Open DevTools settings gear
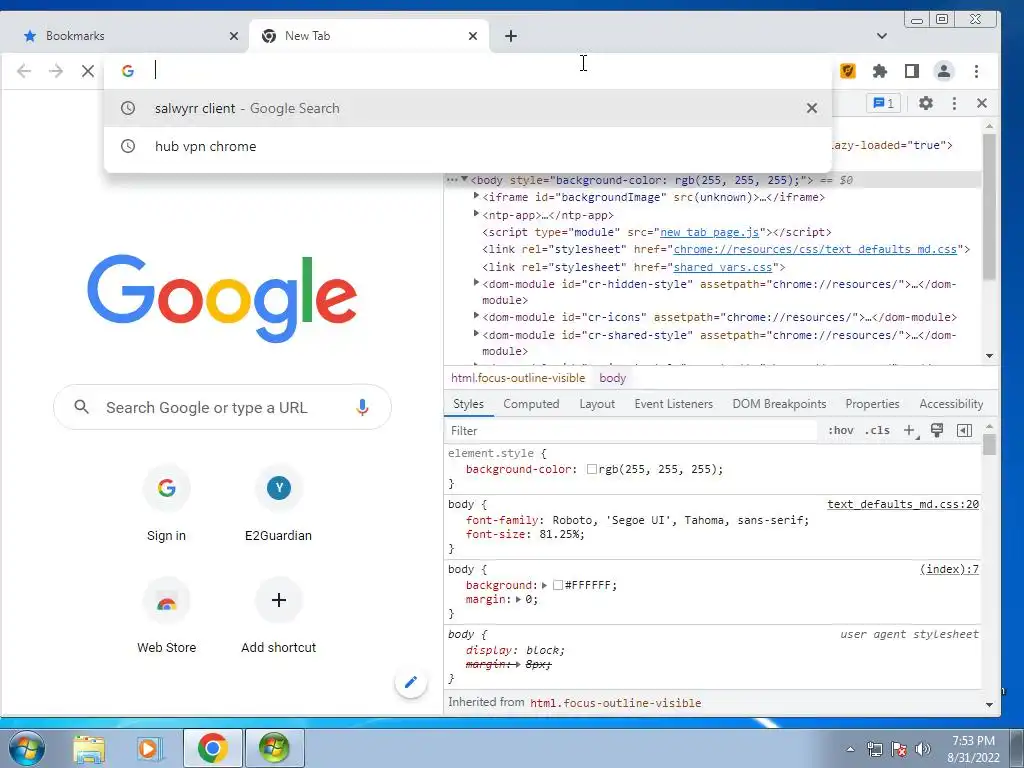Viewport: 1024px width, 768px height. pyautogui.click(x=925, y=103)
